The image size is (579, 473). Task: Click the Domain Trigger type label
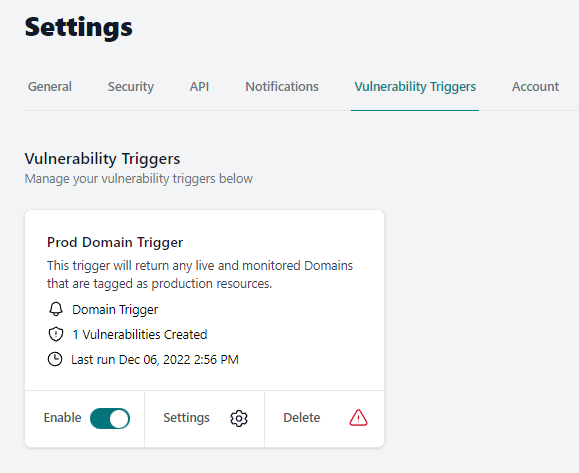point(115,309)
